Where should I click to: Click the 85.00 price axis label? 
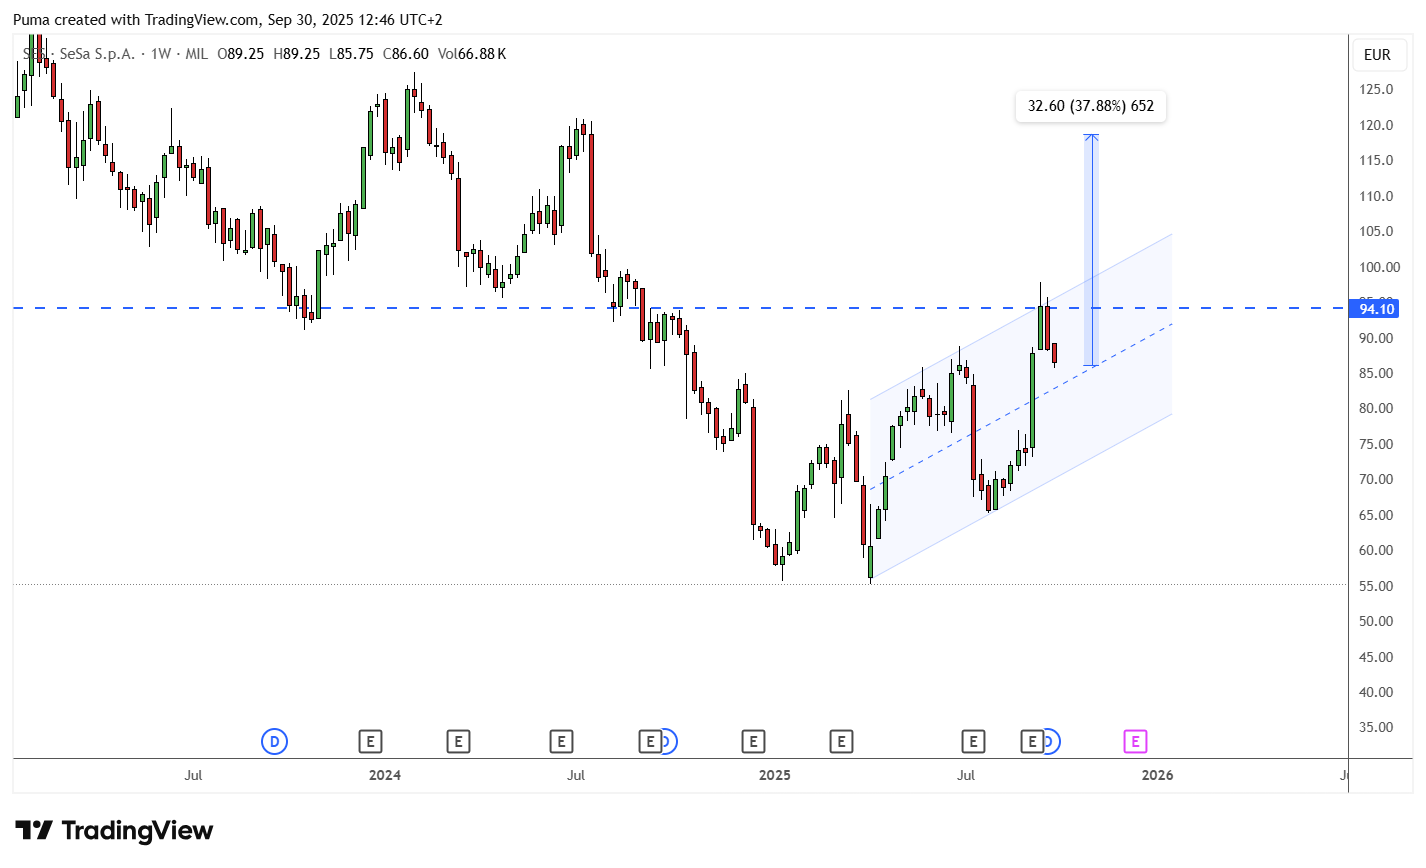(1377, 373)
